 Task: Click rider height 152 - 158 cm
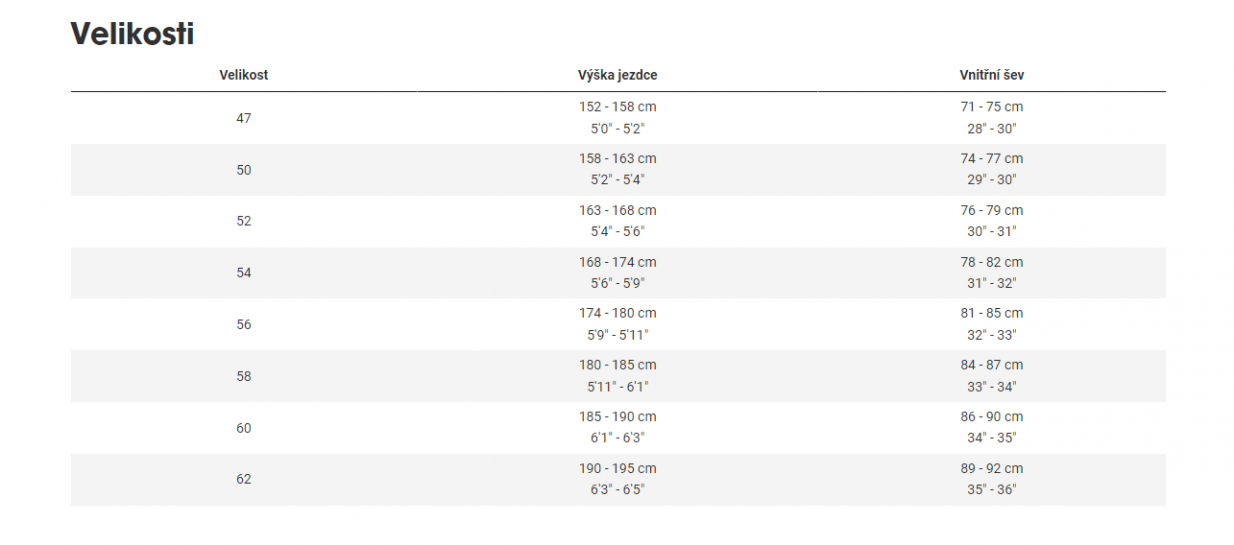[x=617, y=107]
